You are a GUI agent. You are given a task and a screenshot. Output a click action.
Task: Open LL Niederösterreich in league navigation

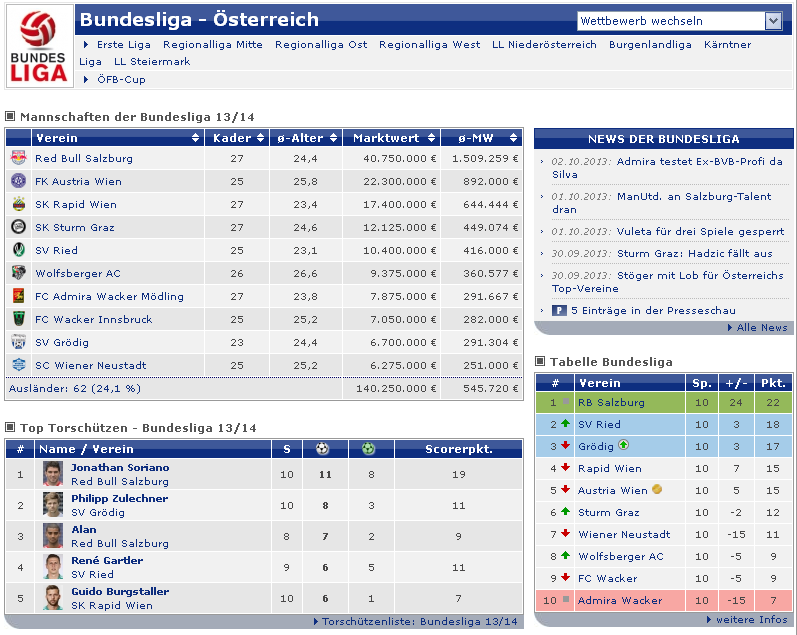(x=544, y=45)
